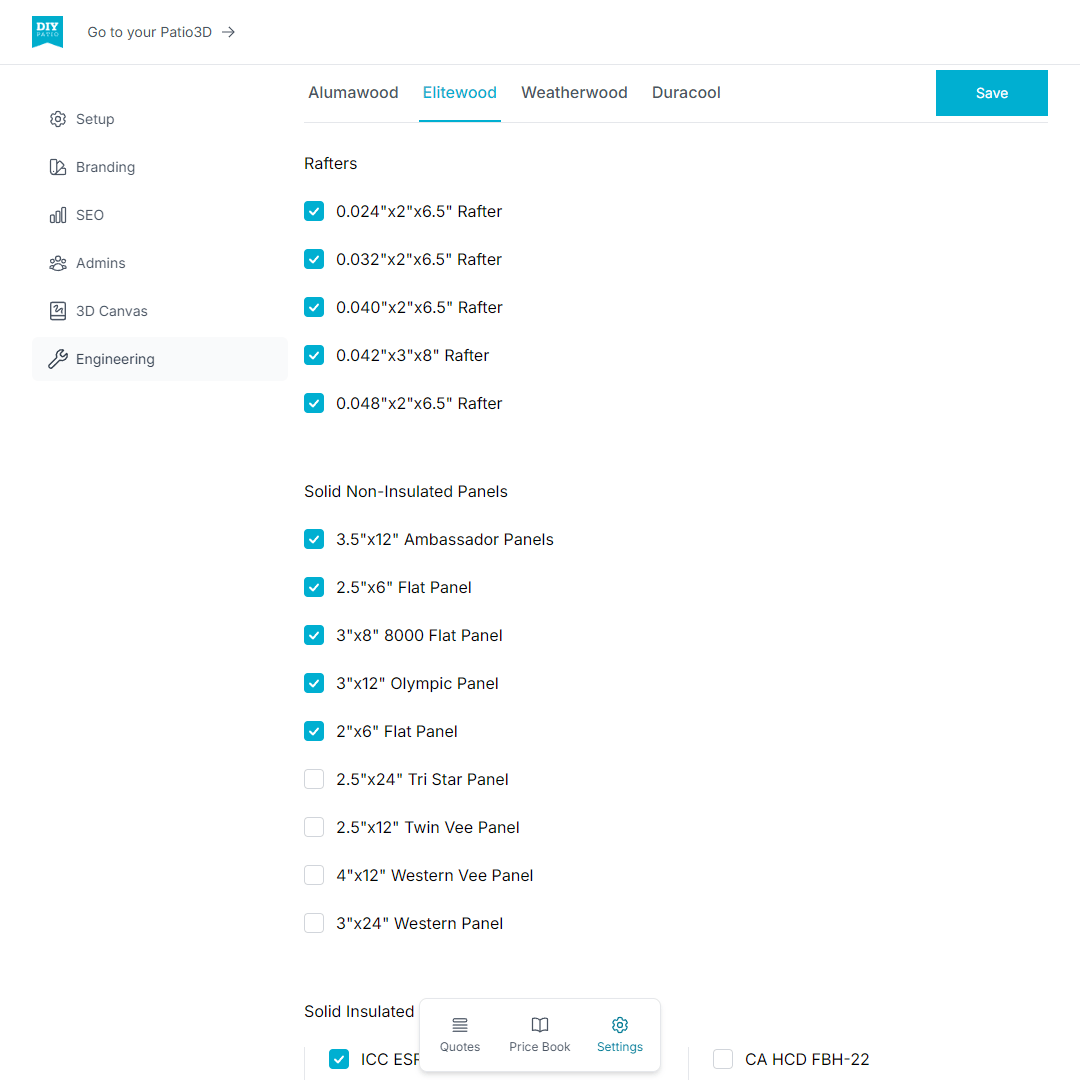1080x1080 pixels.
Task: Open Setup via its gear icon
Action: click(x=58, y=119)
